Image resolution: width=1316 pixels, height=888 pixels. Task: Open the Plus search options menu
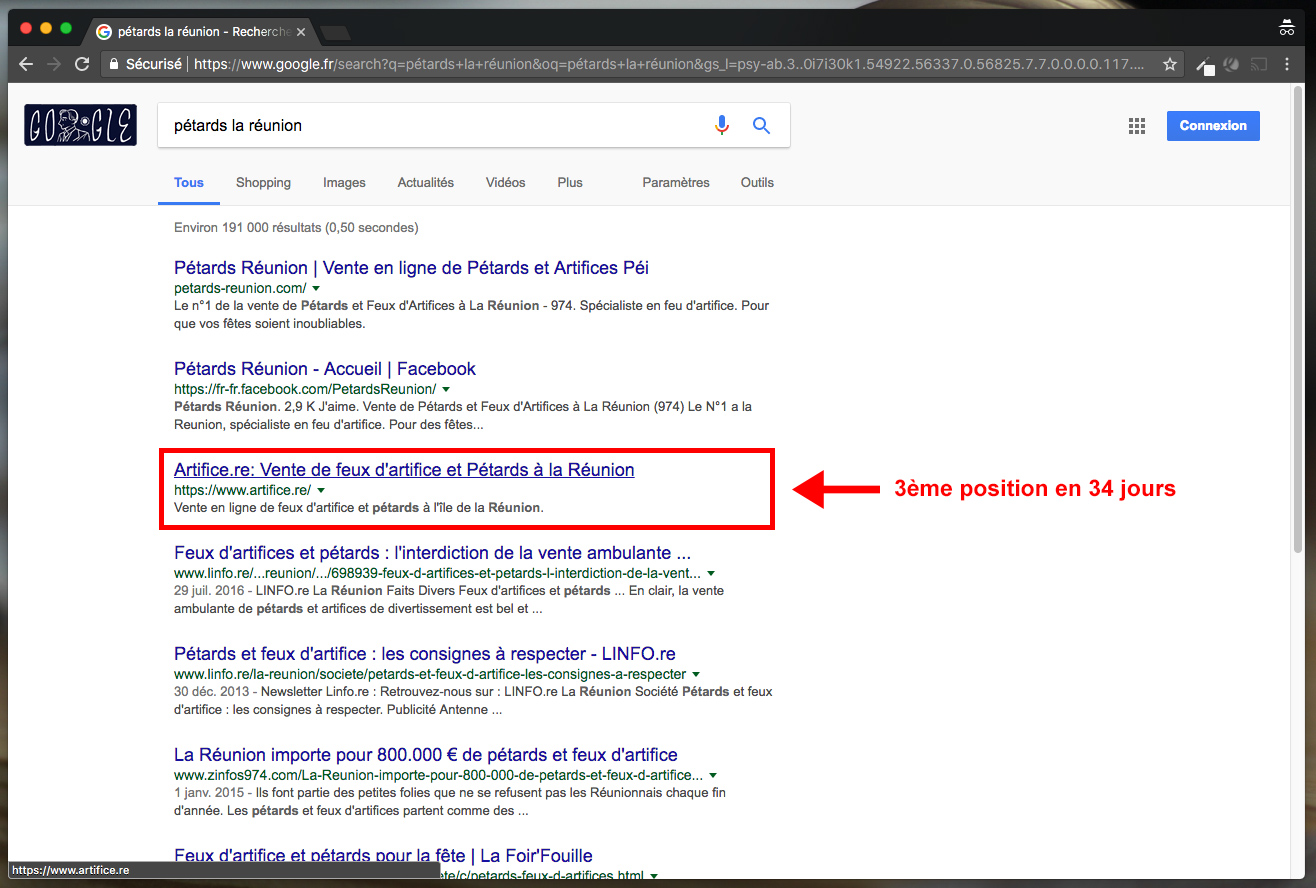point(570,182)
